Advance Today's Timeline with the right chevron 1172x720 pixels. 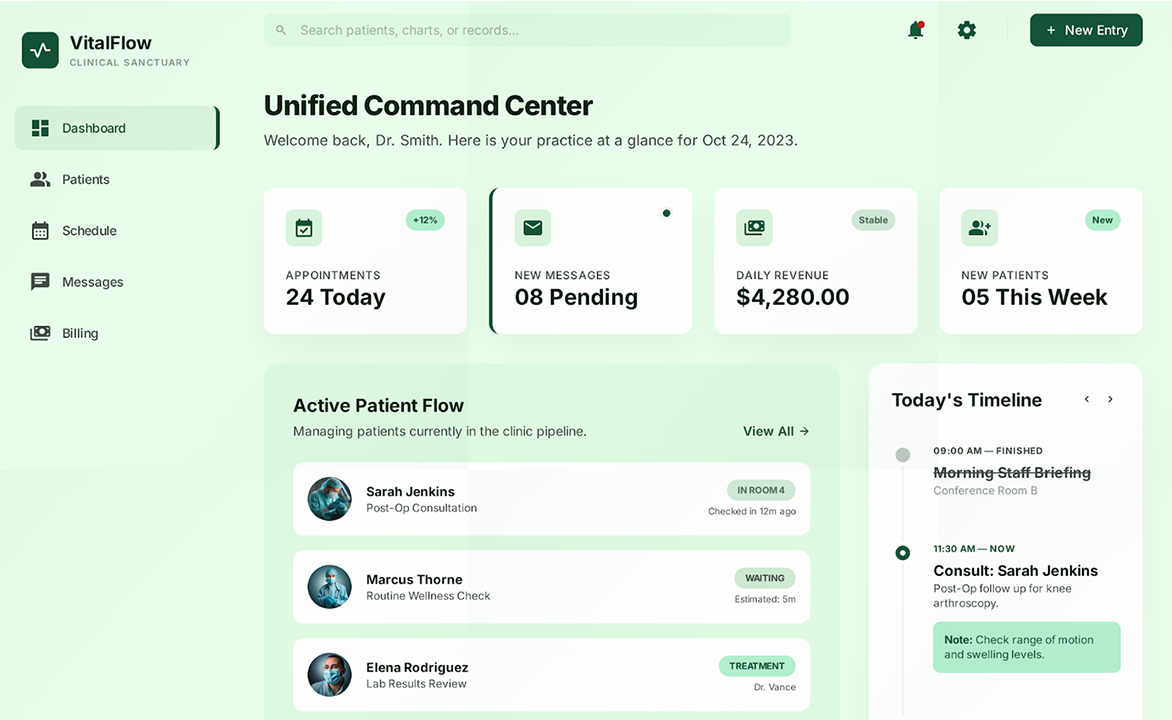pyautogui.click(x=1110, y=399)
